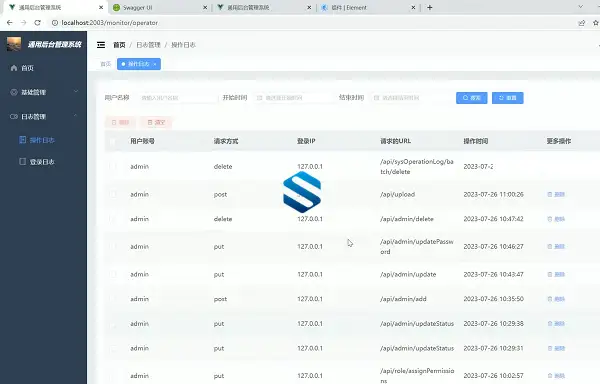600x384 pixels.
Task: Go back with the browser back arrow
Action: tap(10, 23)
